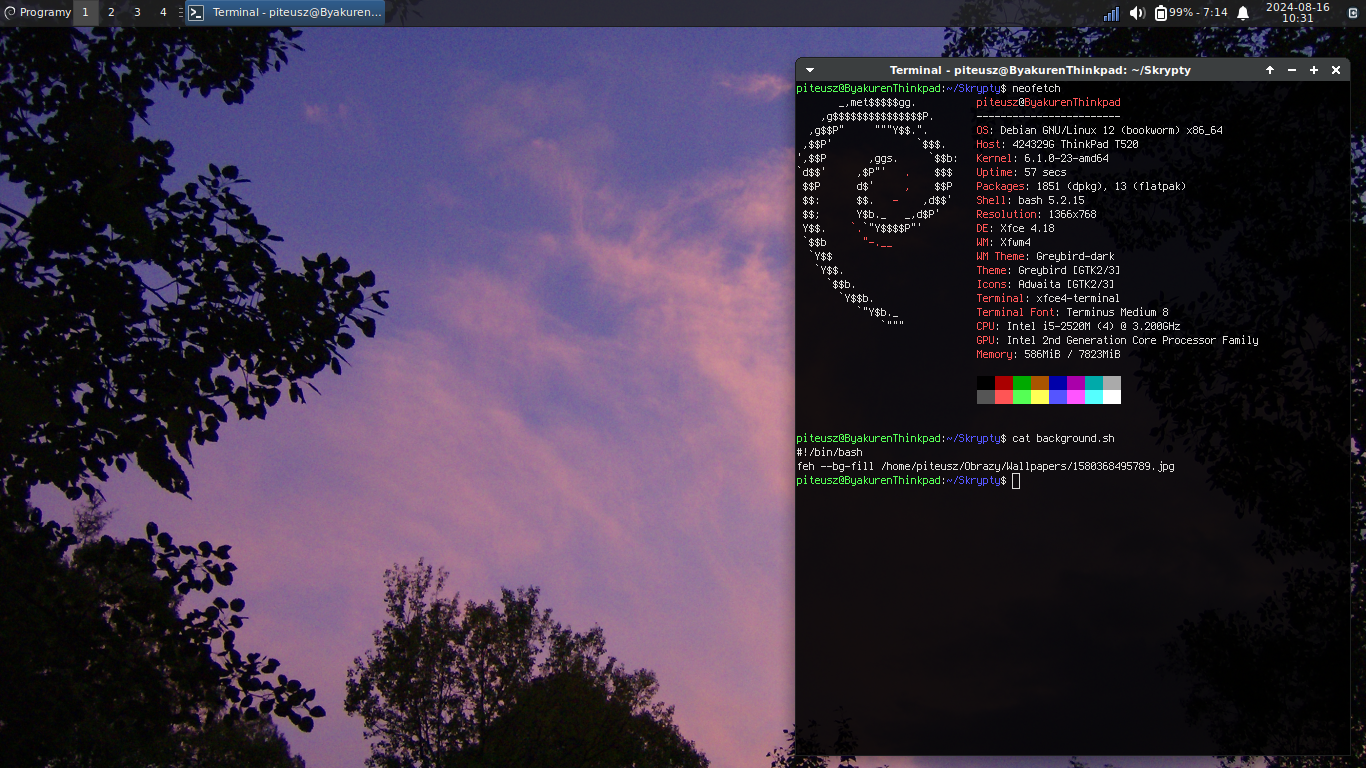Image resolution: width=1366 pixels, height=768 pixels.
Task: Minimize the Terminal window
Action: [1292, 70]
